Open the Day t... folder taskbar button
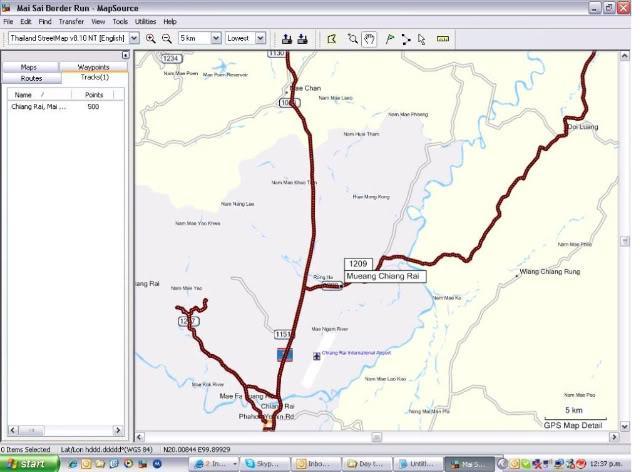640x472 pixels. click(x=366, y=464)
